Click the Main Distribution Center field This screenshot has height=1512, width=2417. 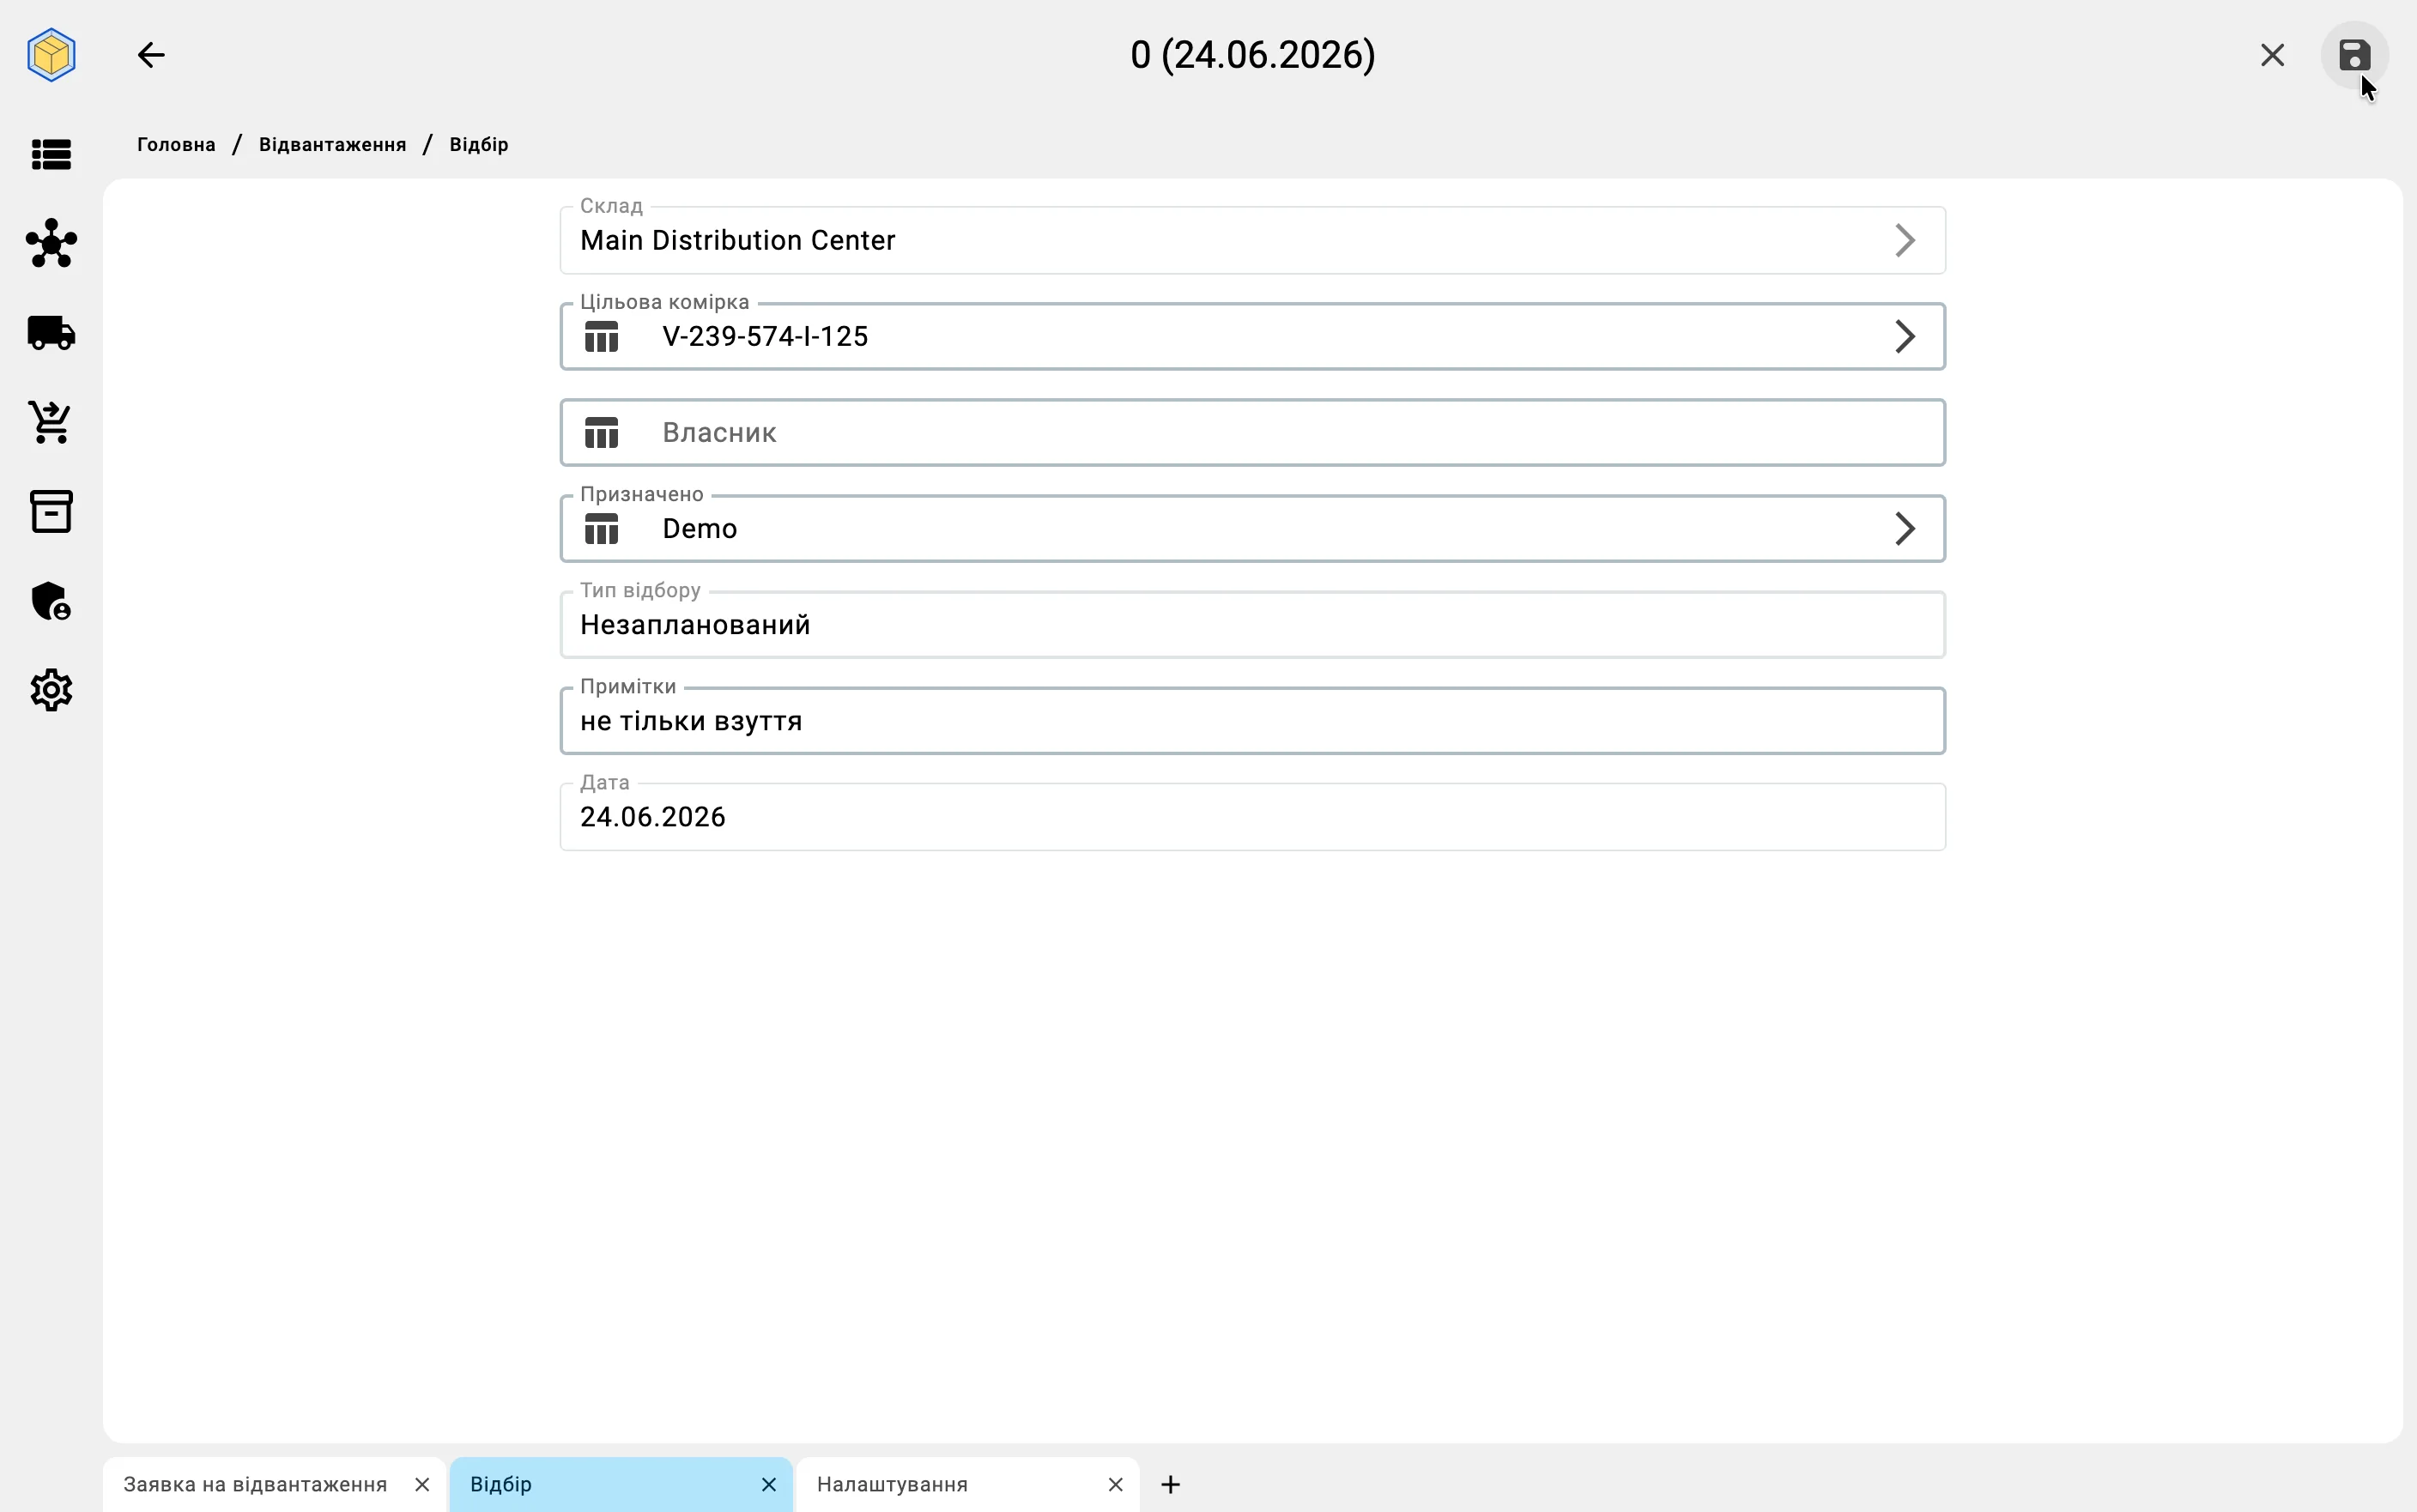(1252, 240)
